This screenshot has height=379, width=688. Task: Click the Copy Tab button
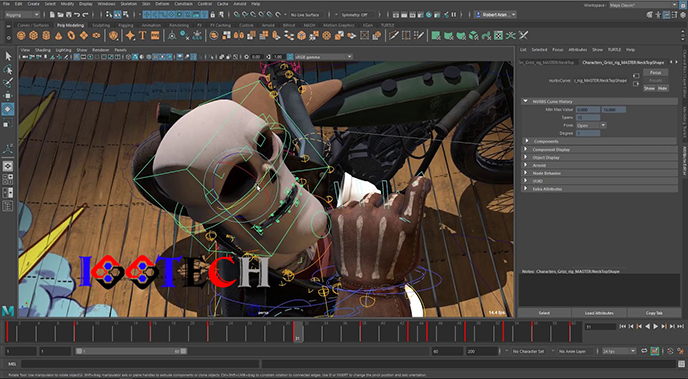[x=654, y=313]
